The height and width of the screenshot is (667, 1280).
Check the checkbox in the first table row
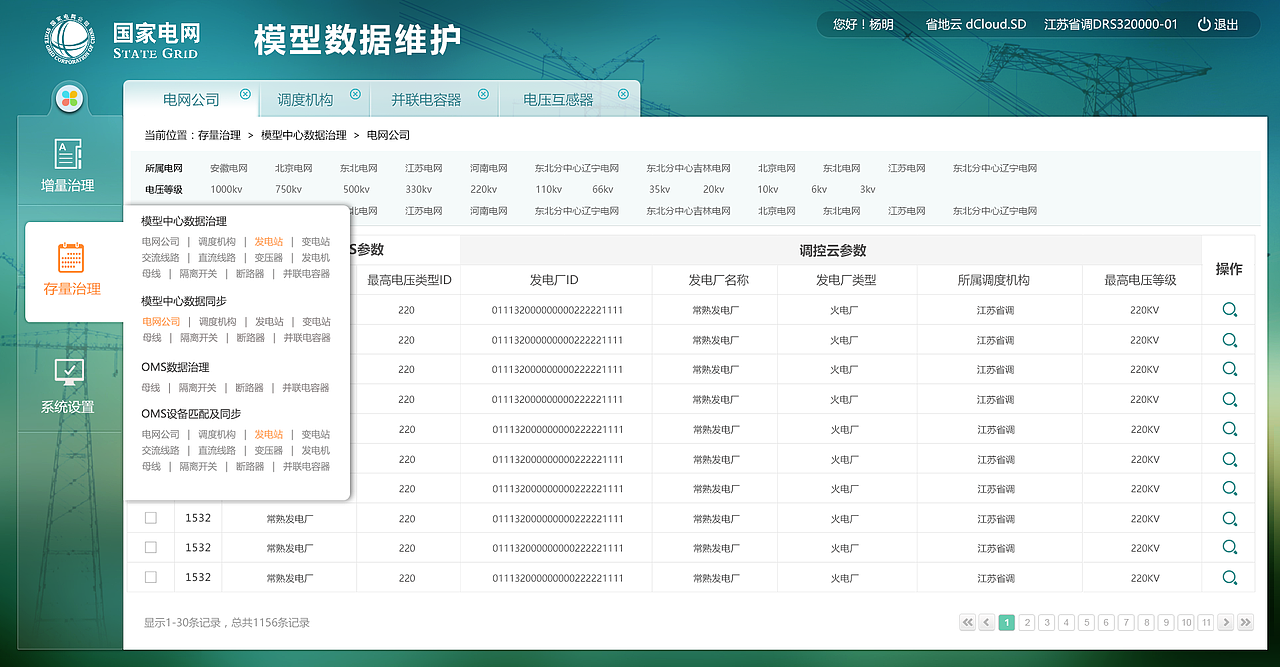point(151,310)
